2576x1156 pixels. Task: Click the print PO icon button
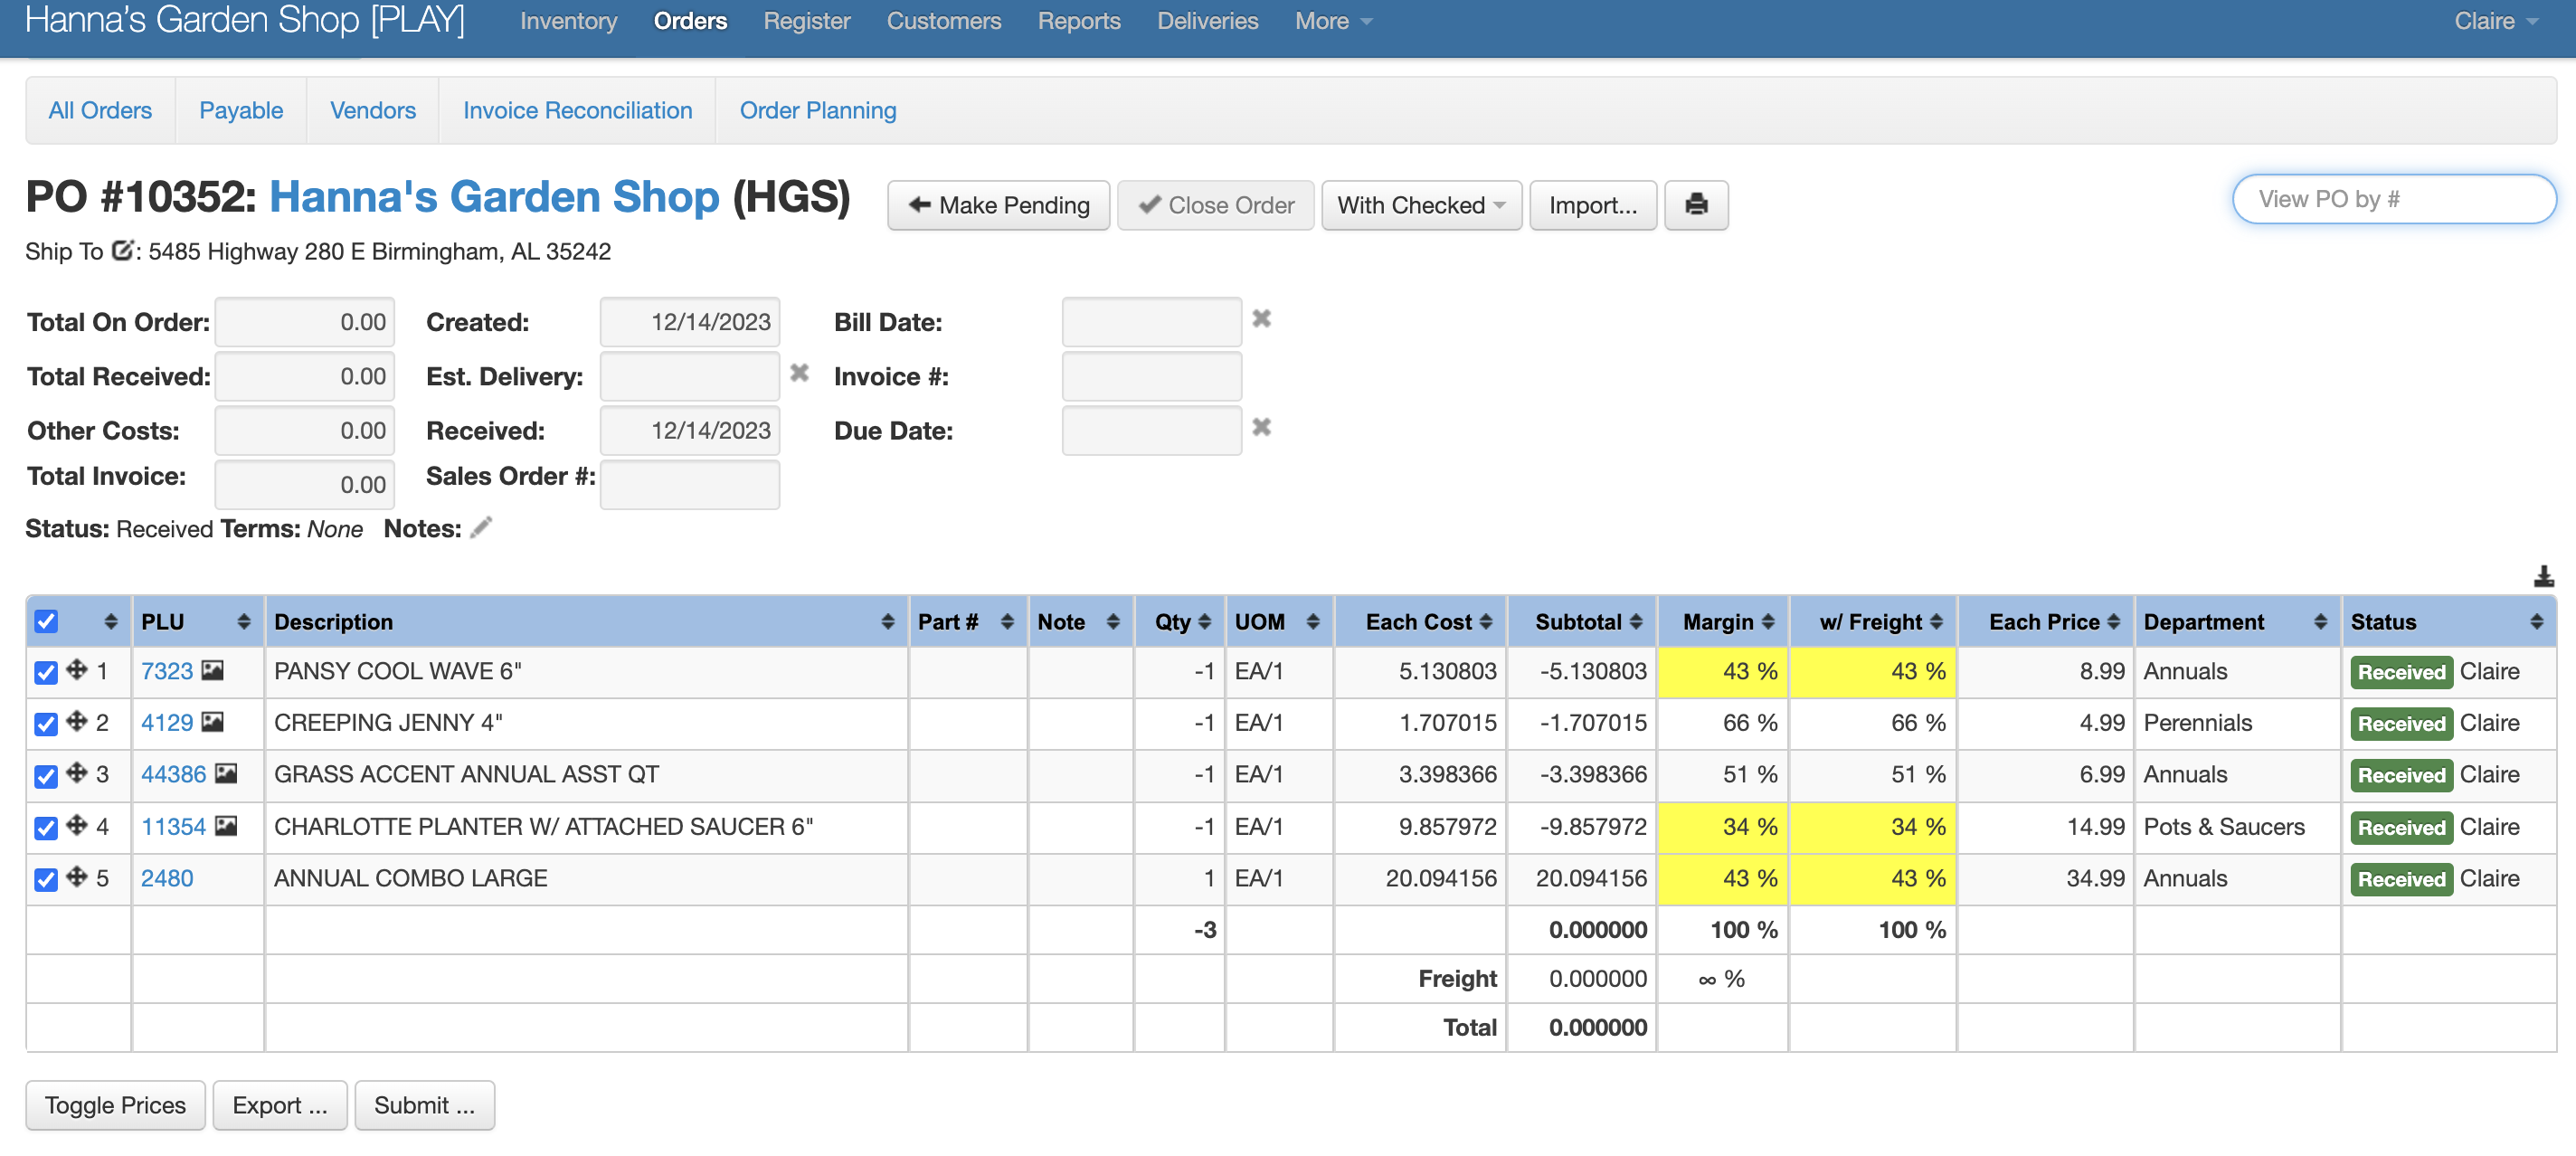click(x=1695, y=205)
